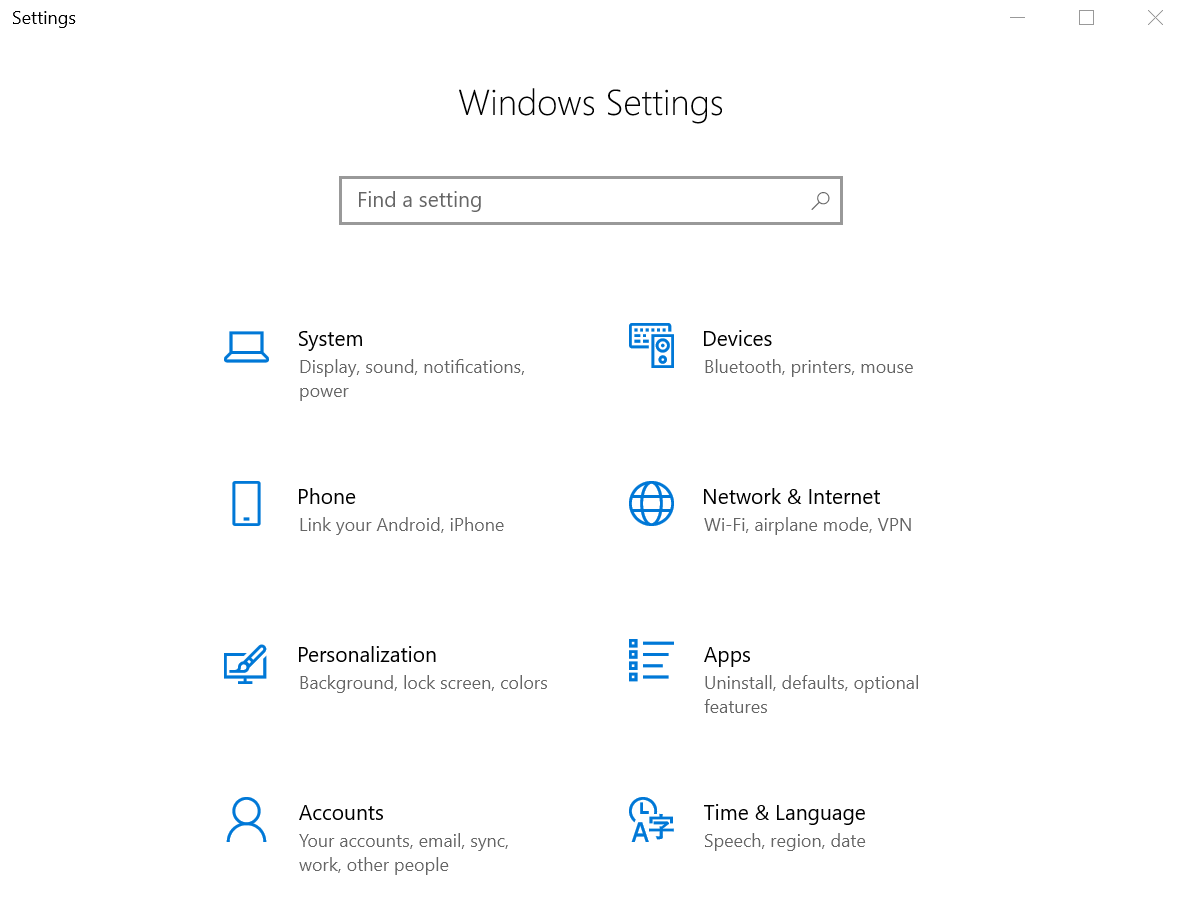Image resolution: width=1179 pixels, height=912 pixels.
Task: Open the Personalization heading text
Action: point(367,655)
